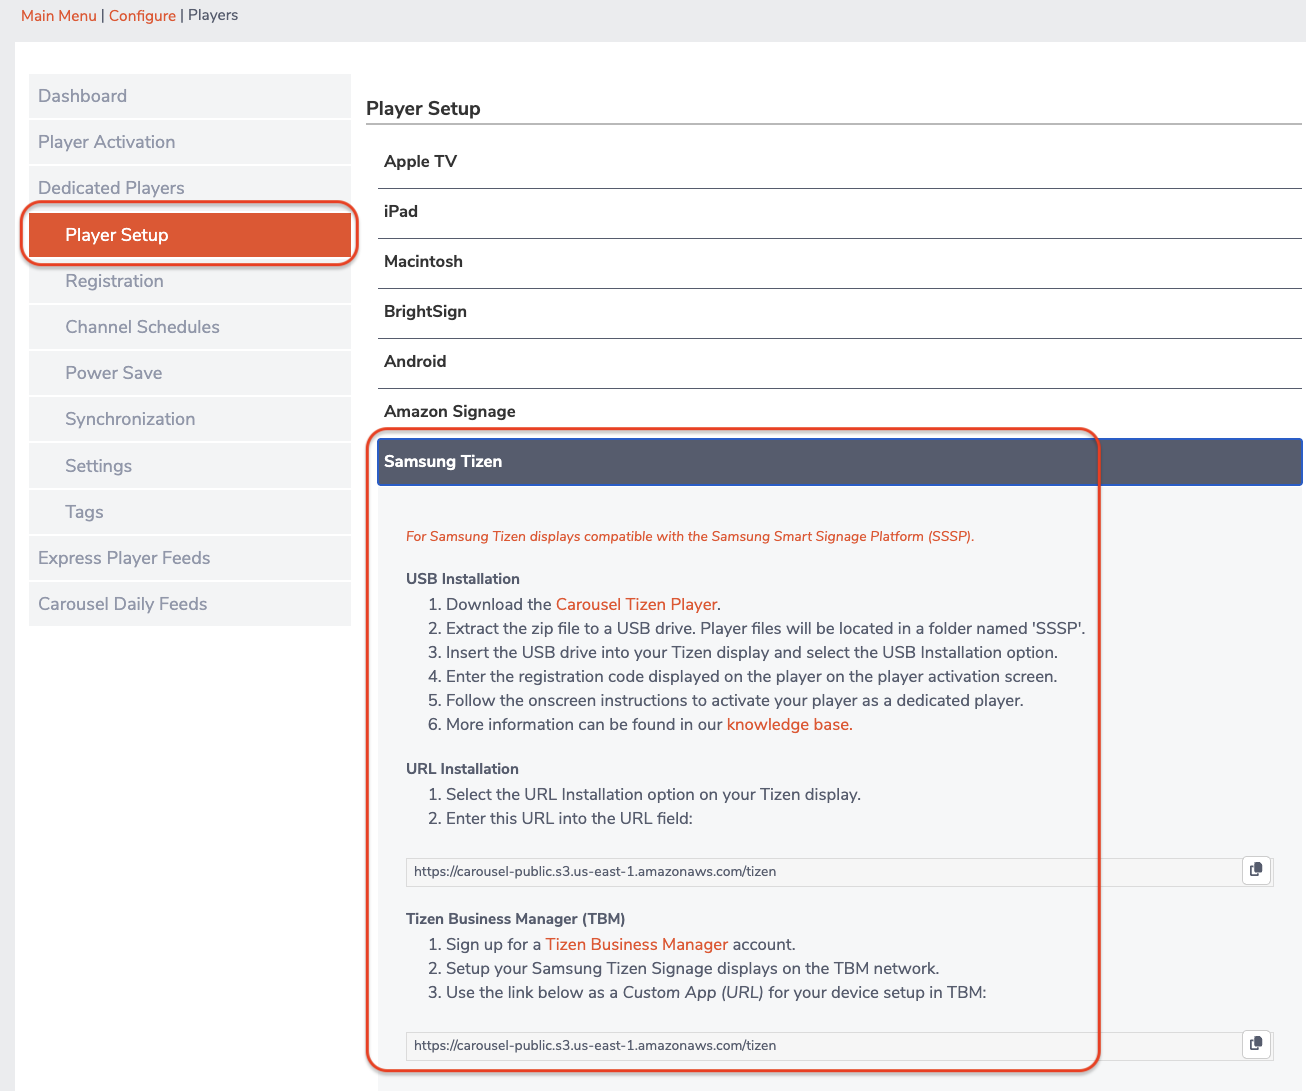1306x1091 pixels.
Task: Open Express Player Feeds
Action: [x=190, y=558]
